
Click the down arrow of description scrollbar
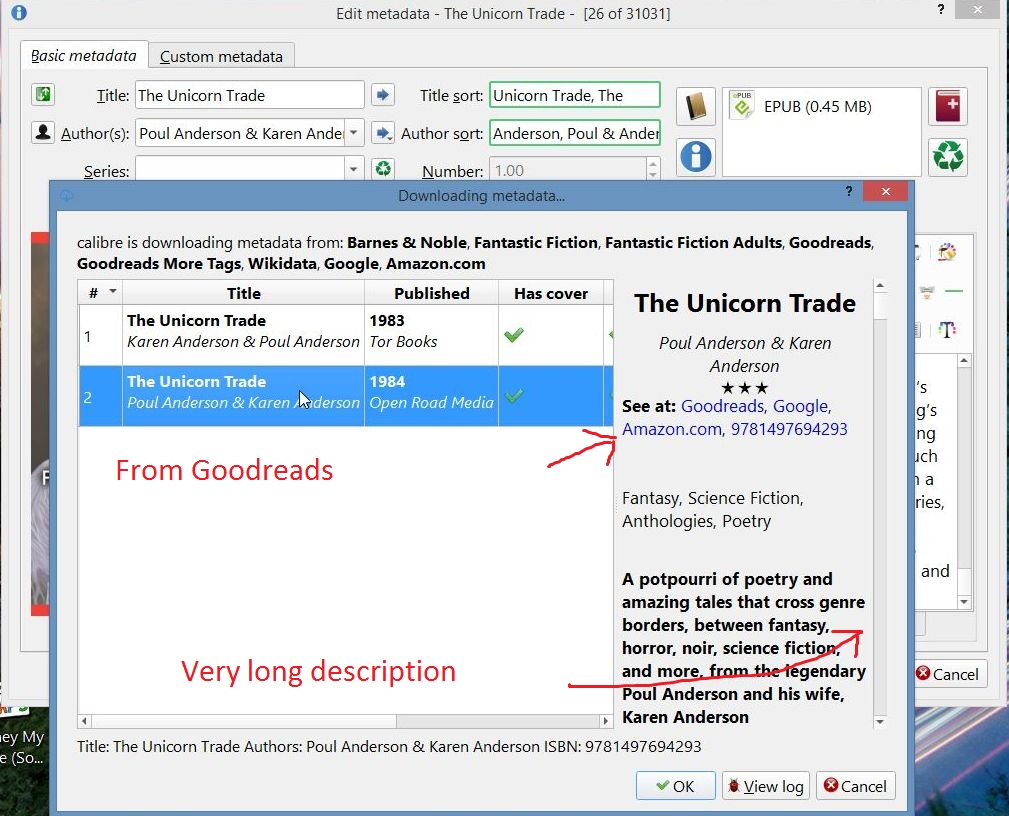[880, 721]
